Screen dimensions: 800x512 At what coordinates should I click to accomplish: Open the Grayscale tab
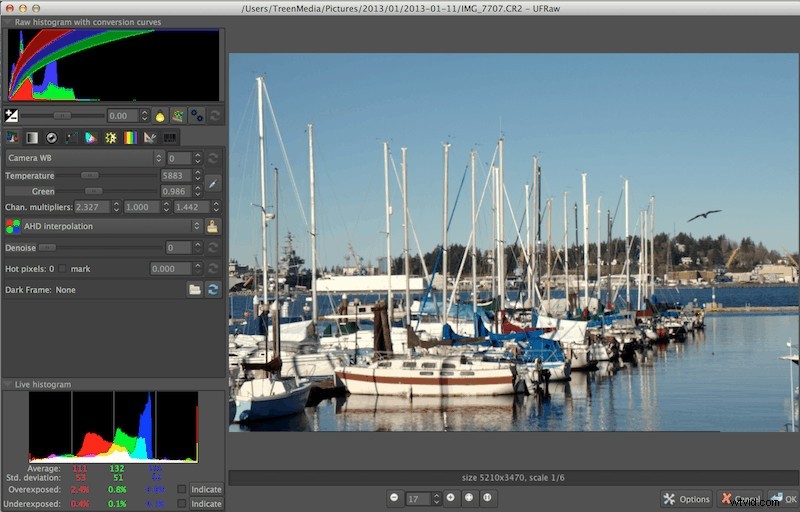pos(32,137)
